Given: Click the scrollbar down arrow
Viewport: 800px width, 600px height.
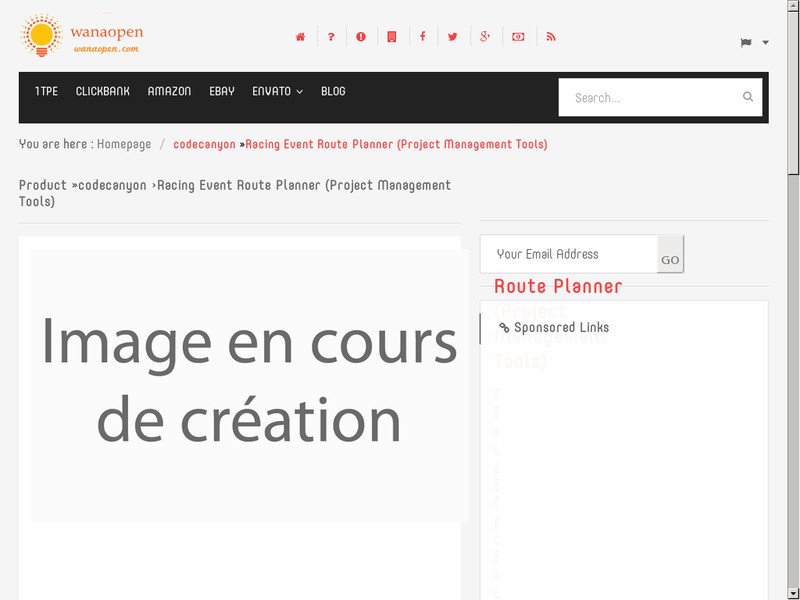Looking at the screenshot, I should point(793,594).
